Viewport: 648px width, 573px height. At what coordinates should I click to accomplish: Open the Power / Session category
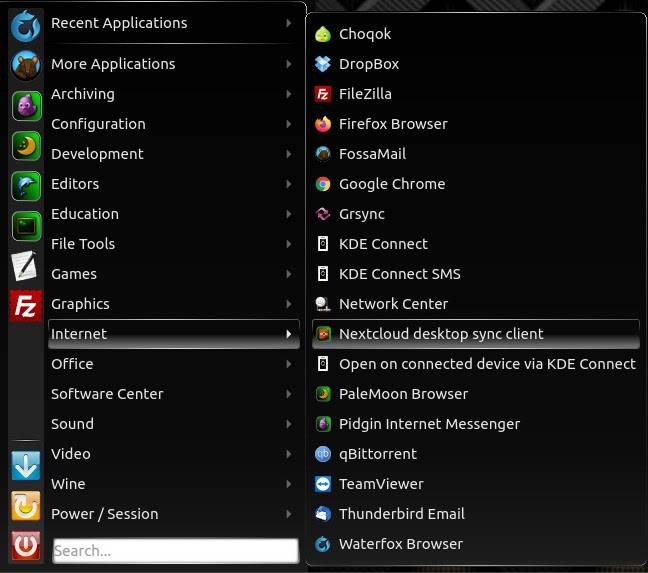pyautogui.click(x=174, y=514)
